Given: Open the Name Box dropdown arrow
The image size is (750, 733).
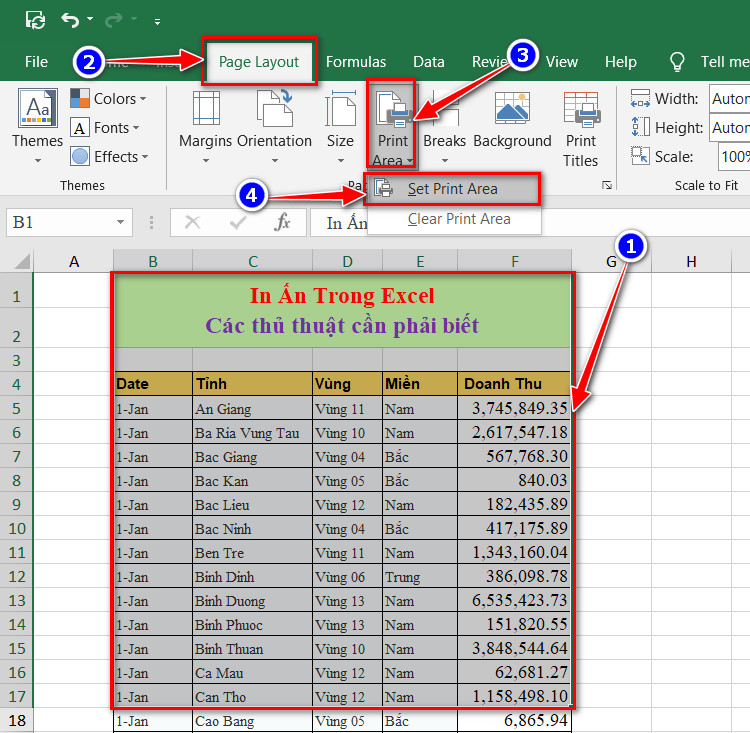Looking at the screenshot, I should pyautogui.click(x=121, y=222).
